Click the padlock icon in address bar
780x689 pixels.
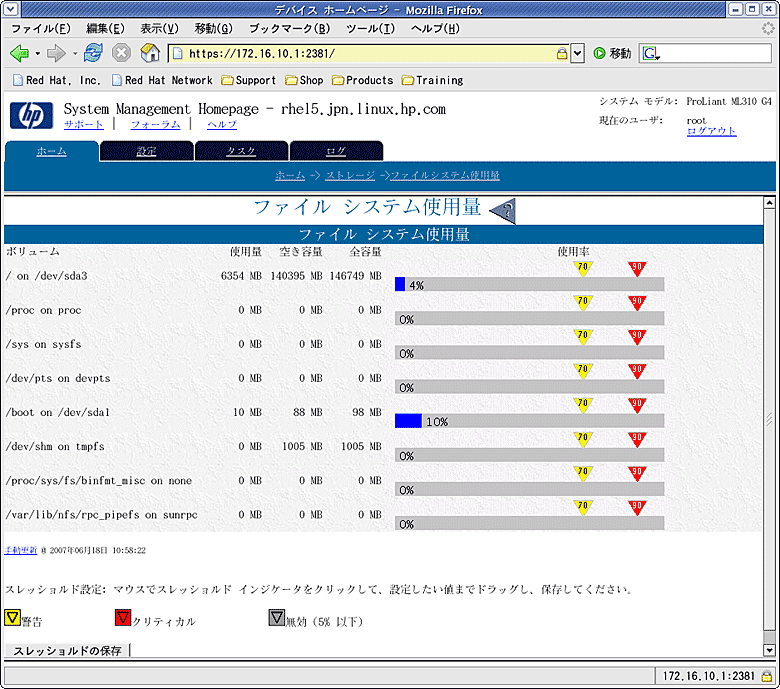point(562,53)
